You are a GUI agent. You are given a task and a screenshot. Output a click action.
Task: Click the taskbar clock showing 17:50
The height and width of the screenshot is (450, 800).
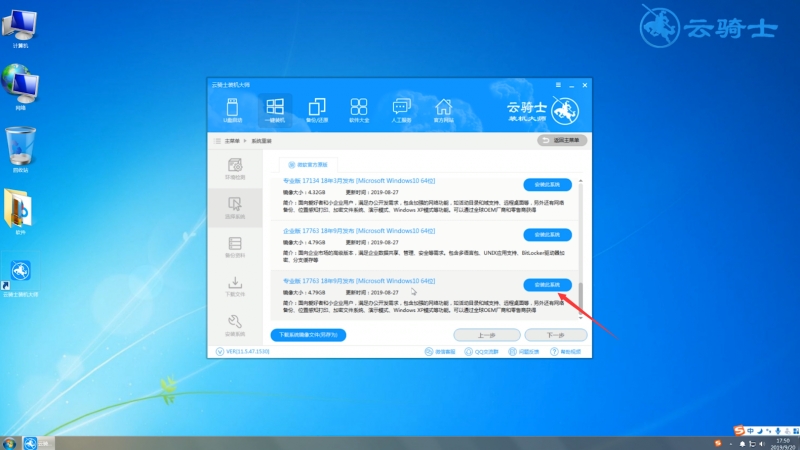coord(785,443)
